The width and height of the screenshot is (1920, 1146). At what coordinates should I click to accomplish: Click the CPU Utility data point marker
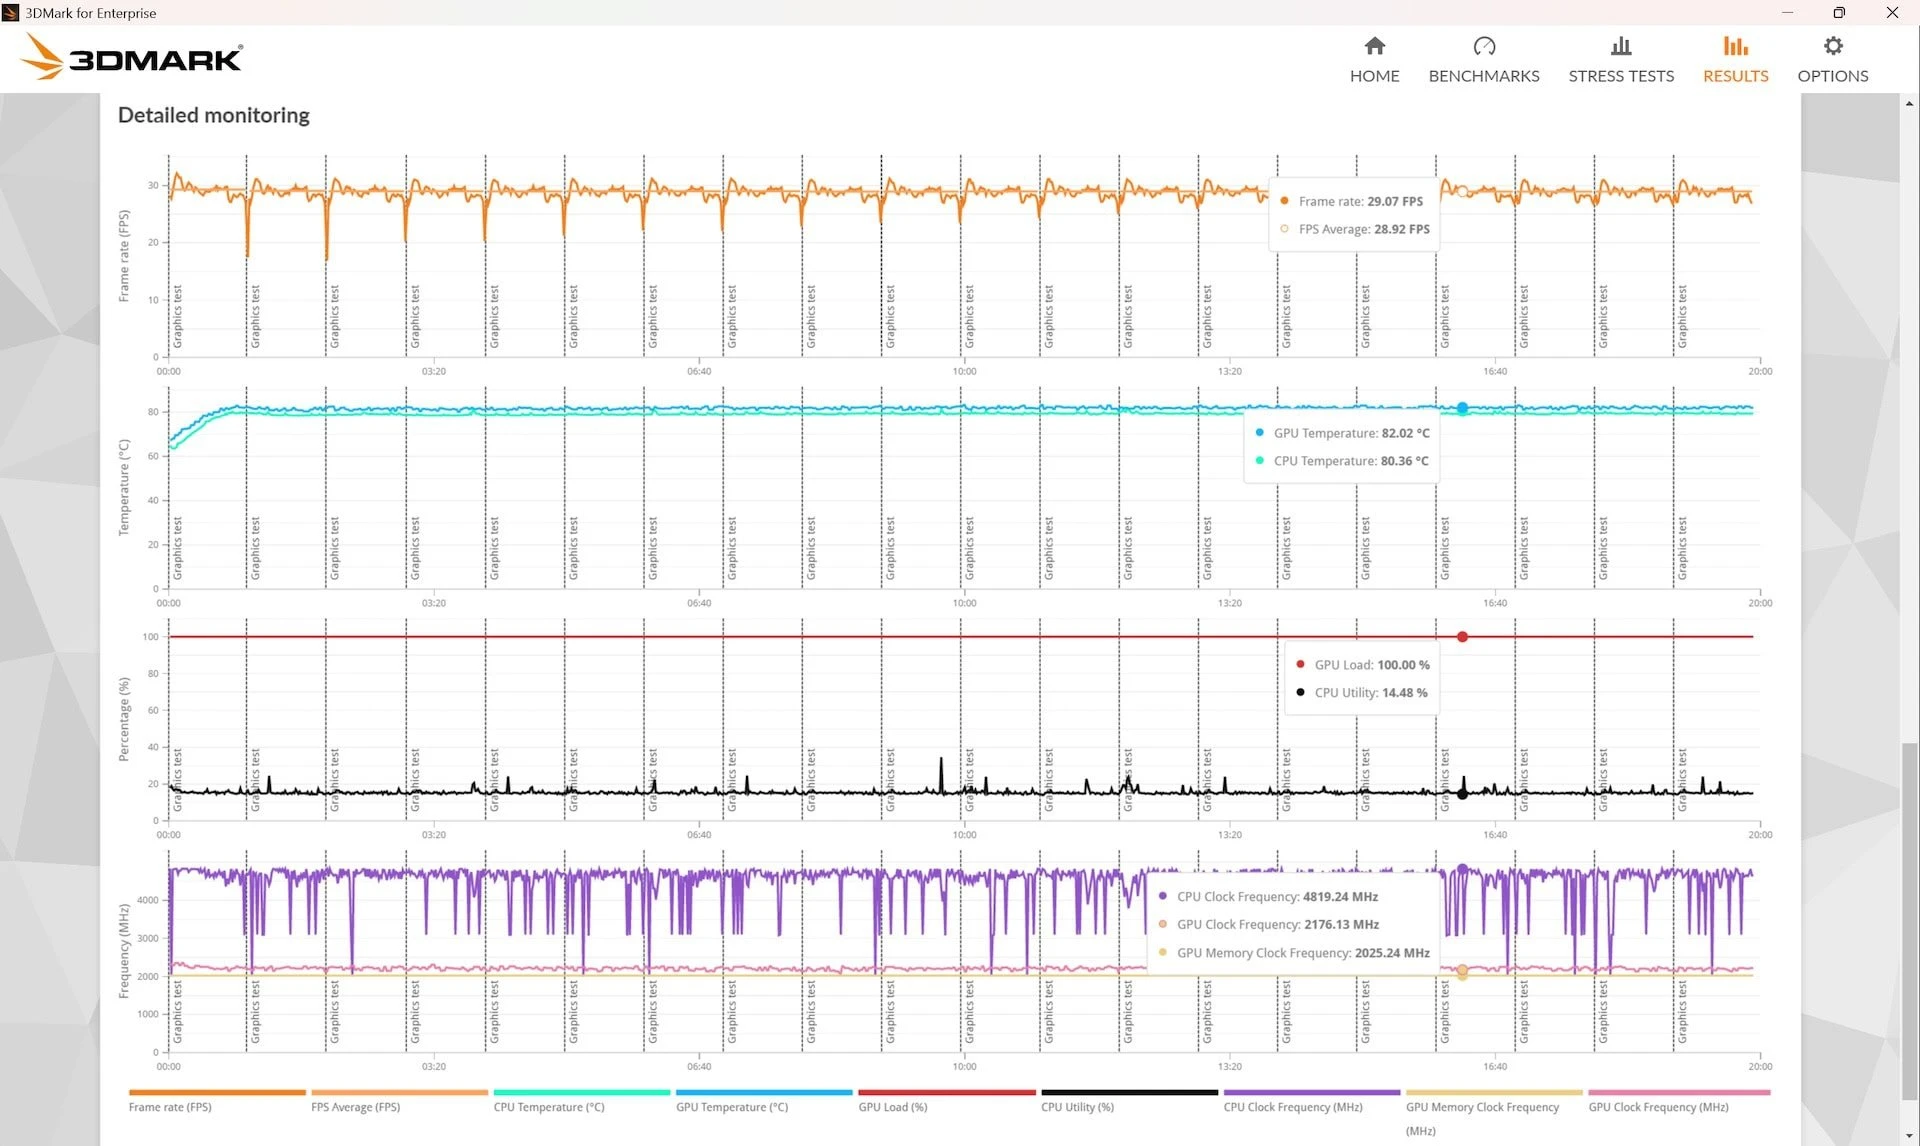click(x=1462, y=794)
